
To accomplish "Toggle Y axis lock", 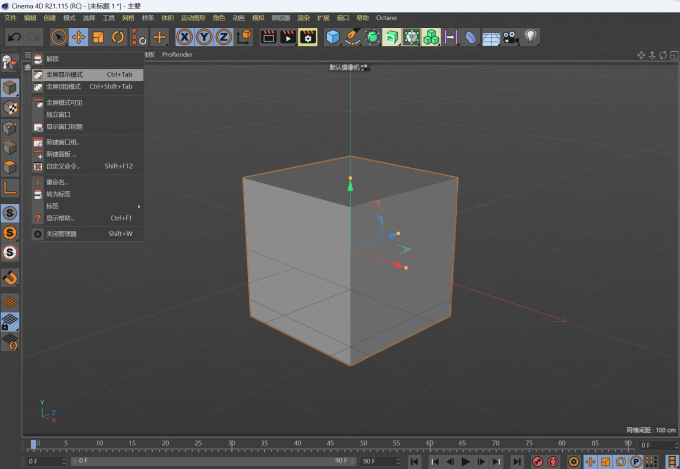I will point(204,37).
